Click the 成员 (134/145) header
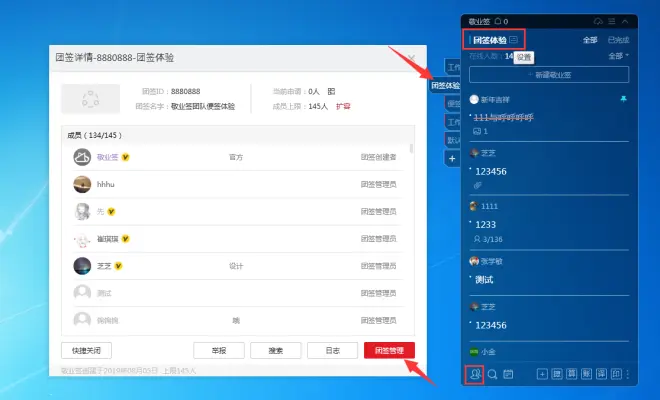Screen dimensions: 660x400 (95, 136)
